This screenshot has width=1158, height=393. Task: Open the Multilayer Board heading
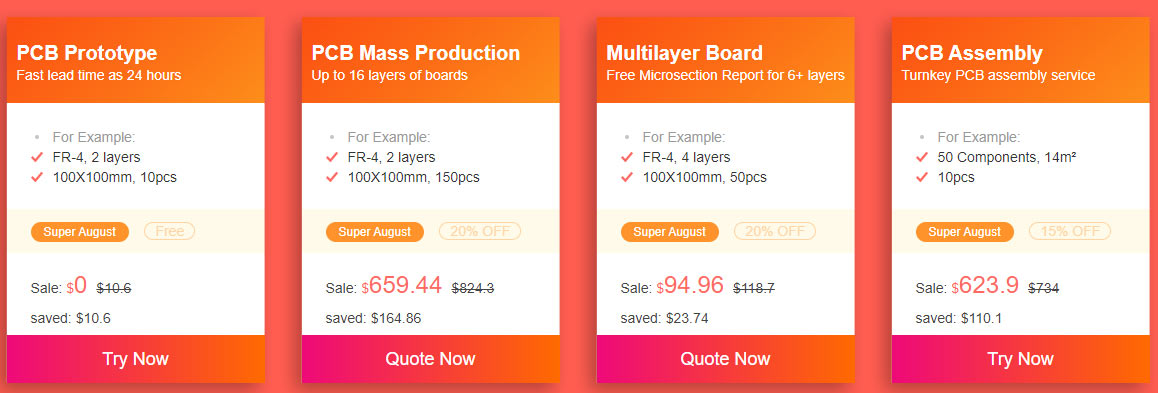coord(685,53)
